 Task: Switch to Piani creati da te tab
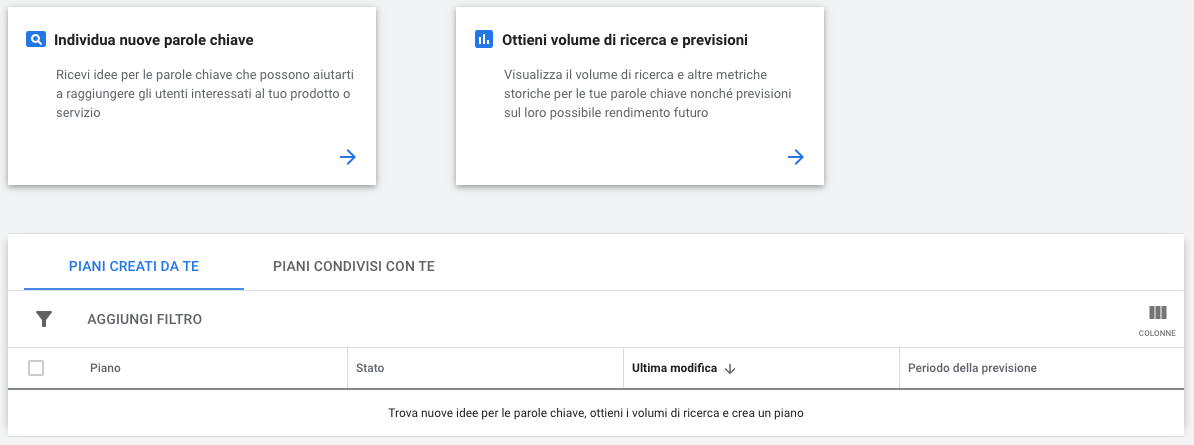click(x=134, y=266)
